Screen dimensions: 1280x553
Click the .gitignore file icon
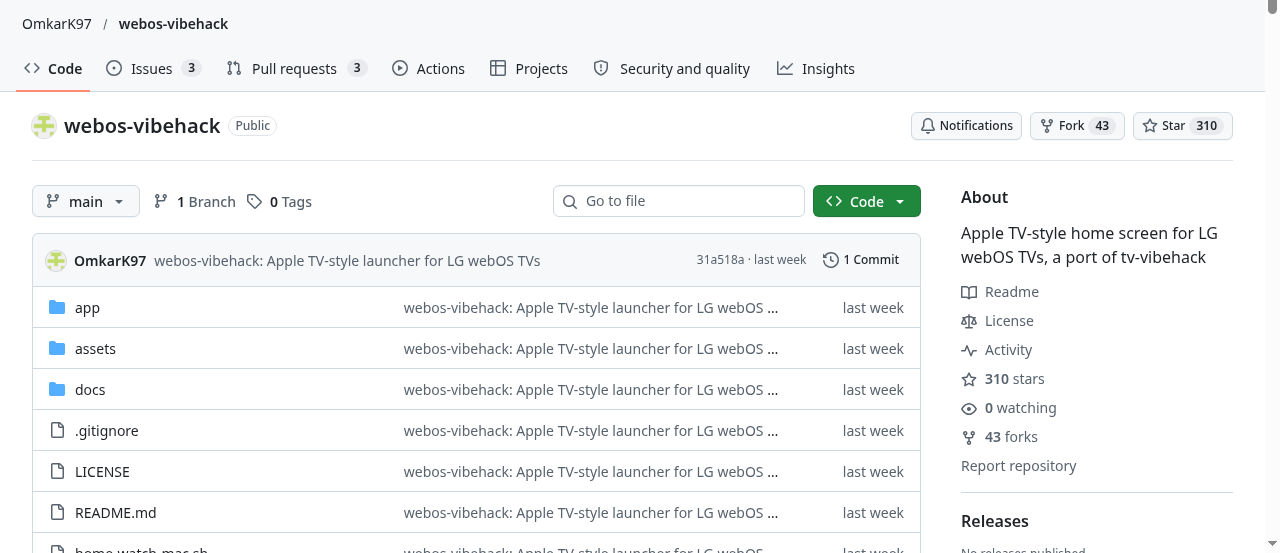pyautogui.click(x=57, y=430)
